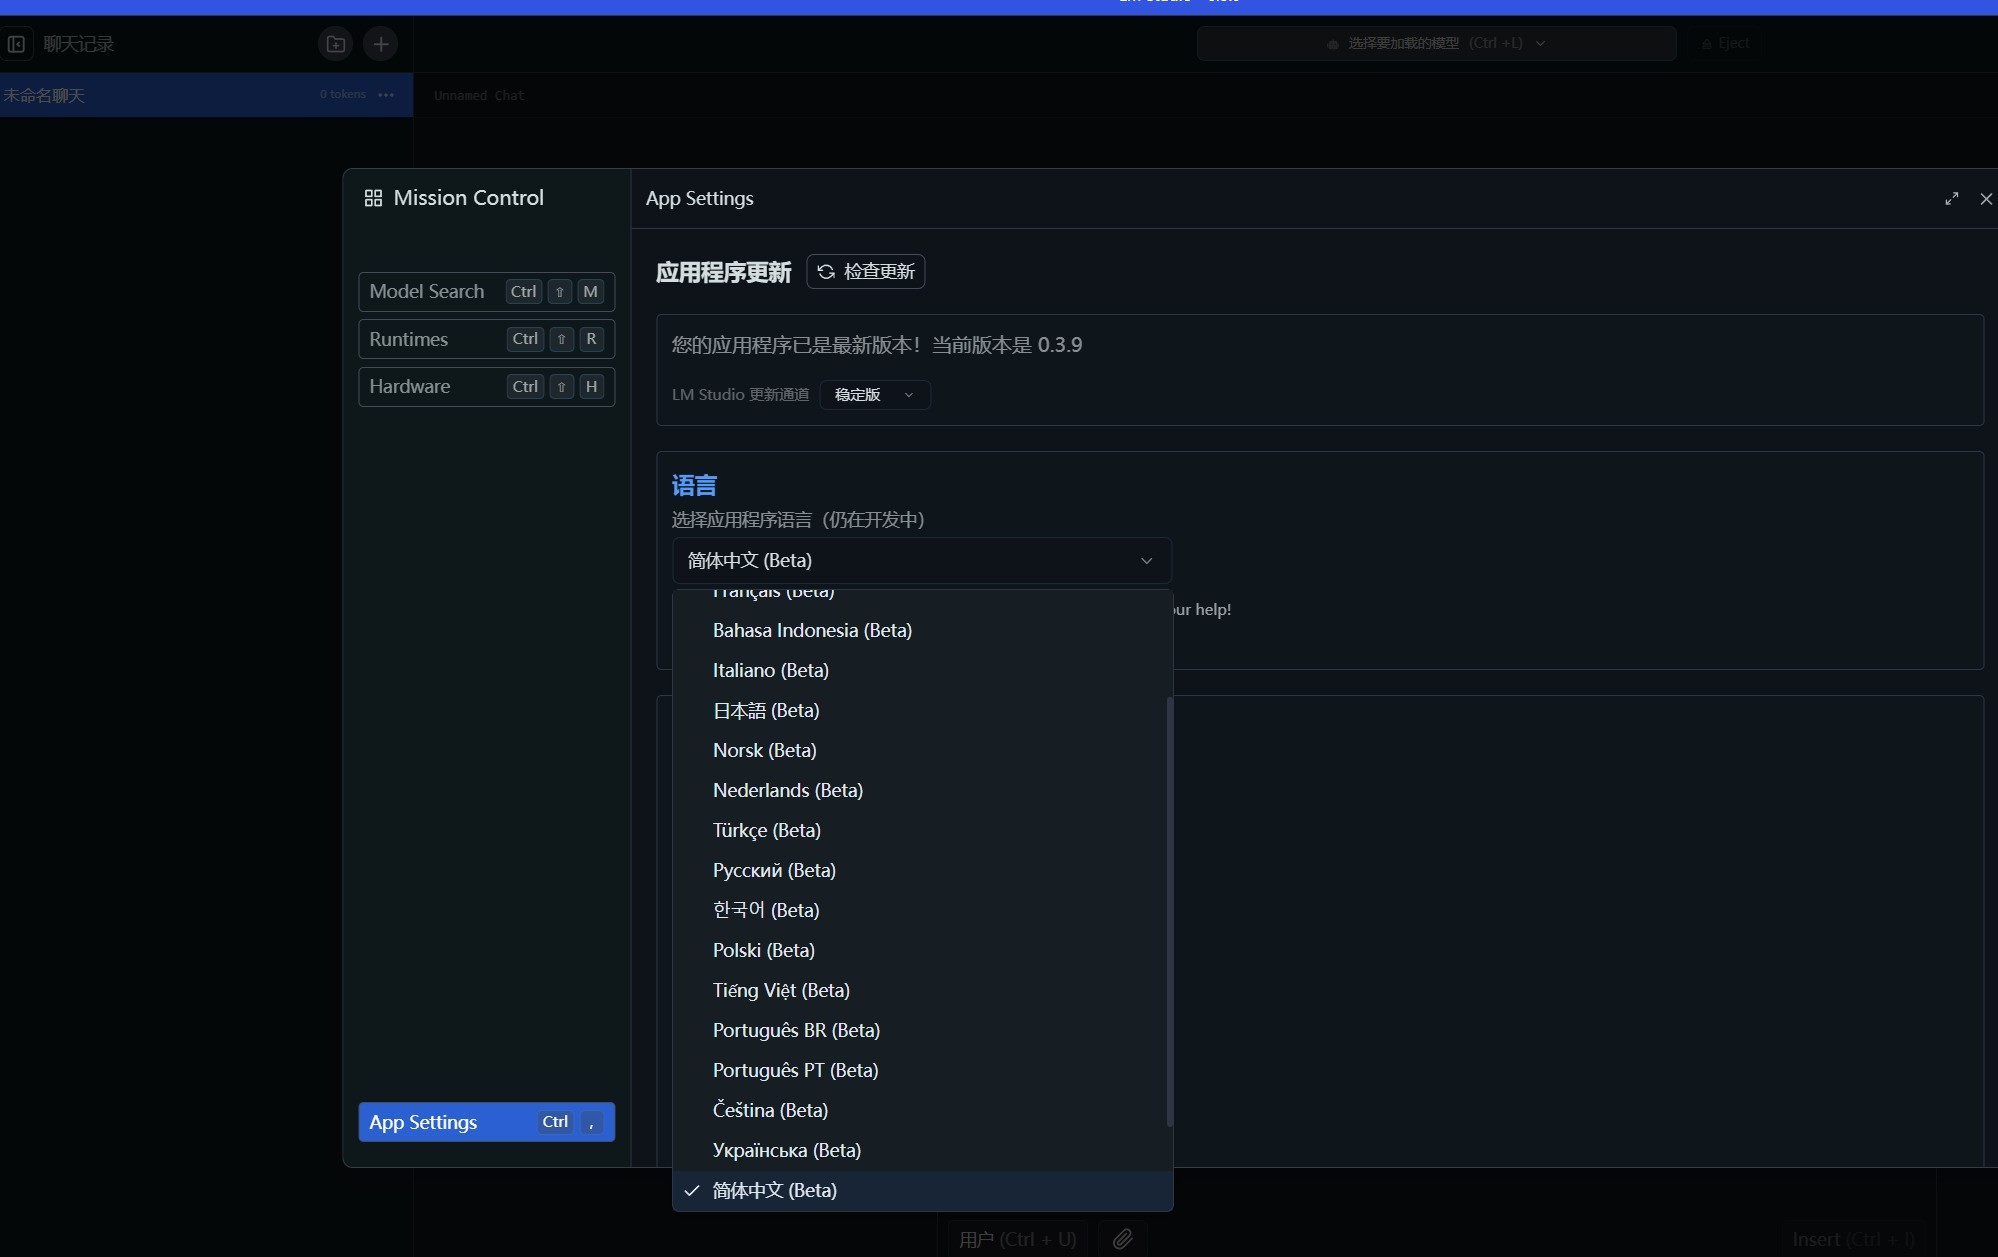Choose 日本語 (Beta) language
Screen dimensions: 1998x1257
point(920,710)
